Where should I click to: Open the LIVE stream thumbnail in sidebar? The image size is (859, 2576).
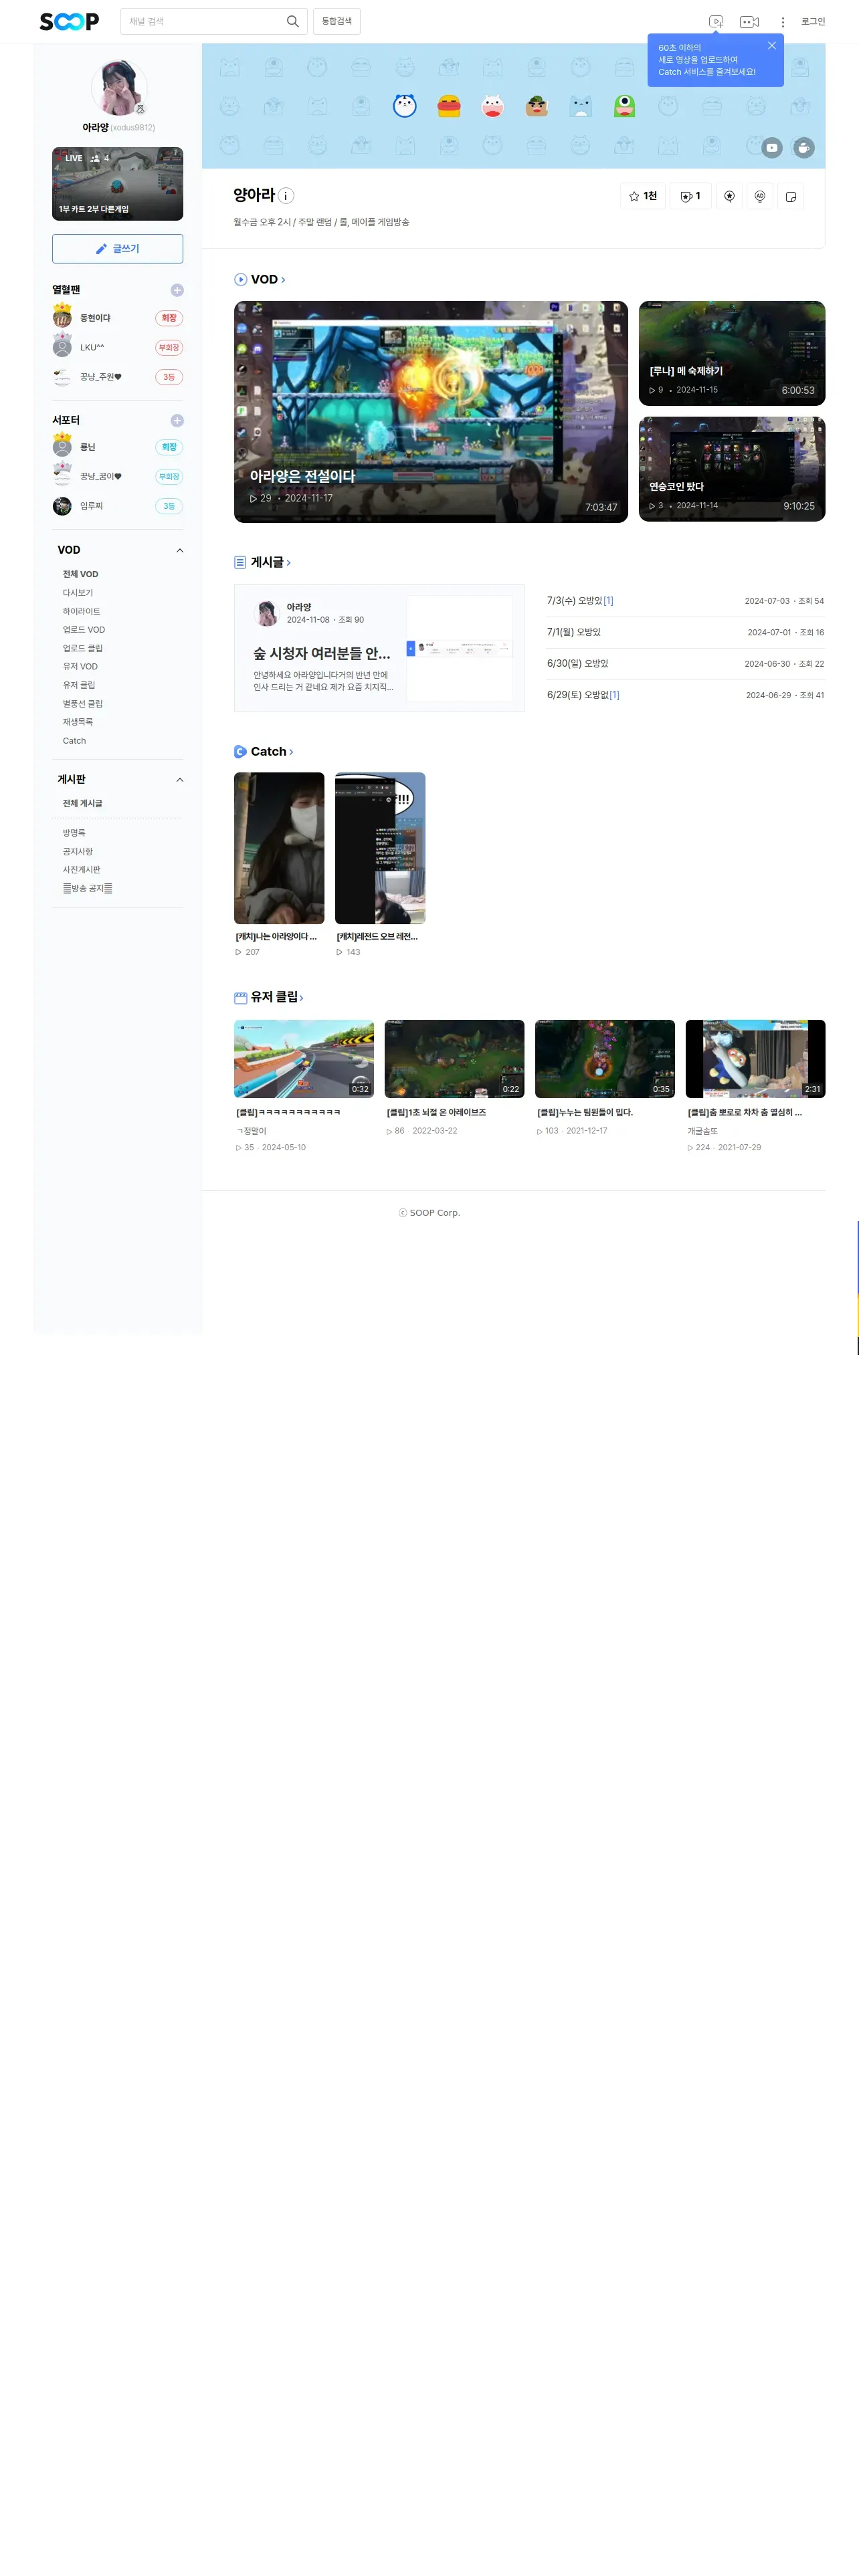118,184
